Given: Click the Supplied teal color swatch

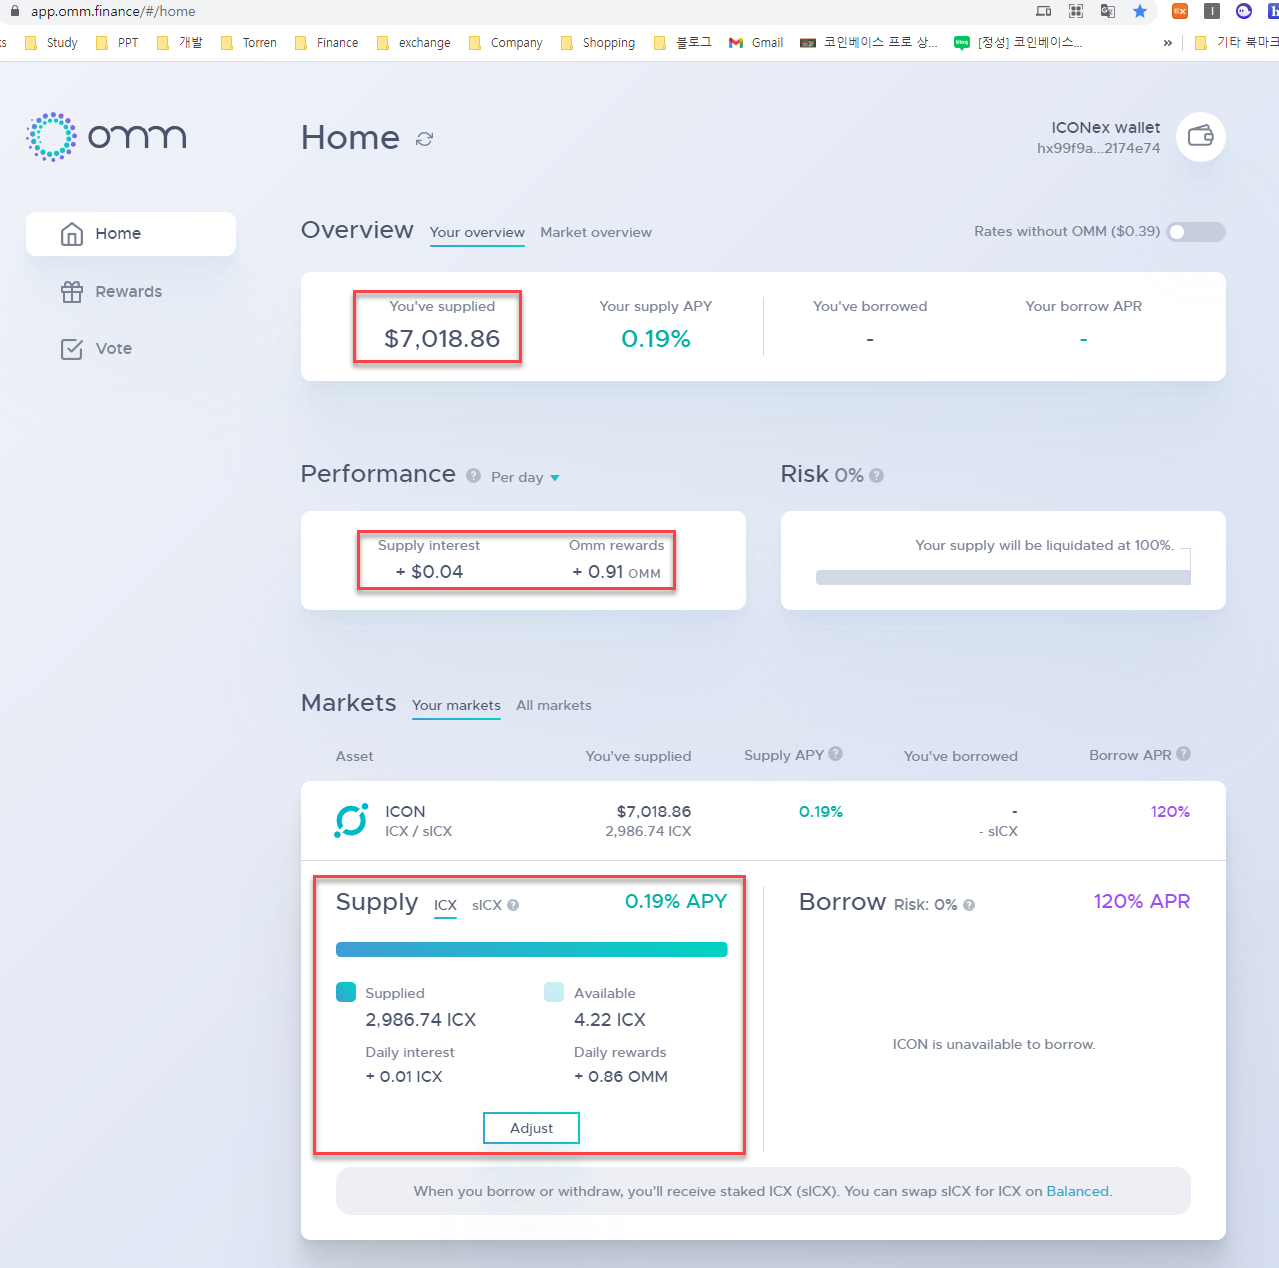Looking at the screenshot, I should (346, 992).
